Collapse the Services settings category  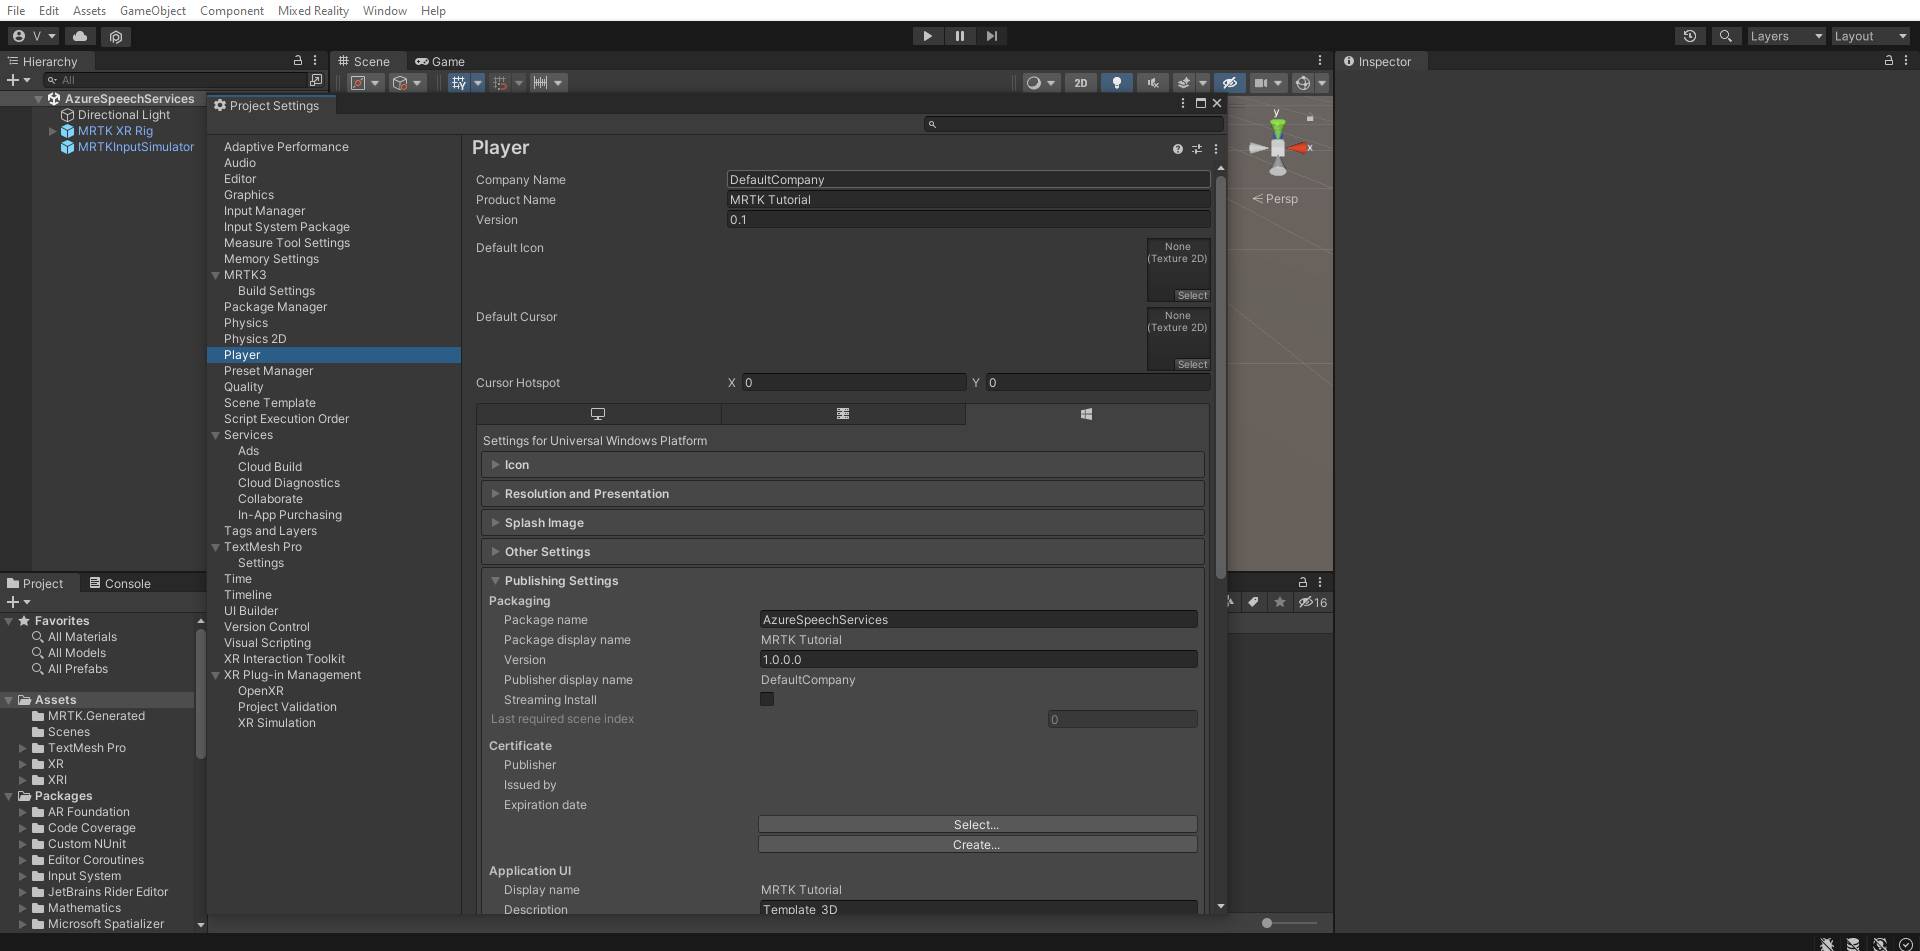point(215,435)
